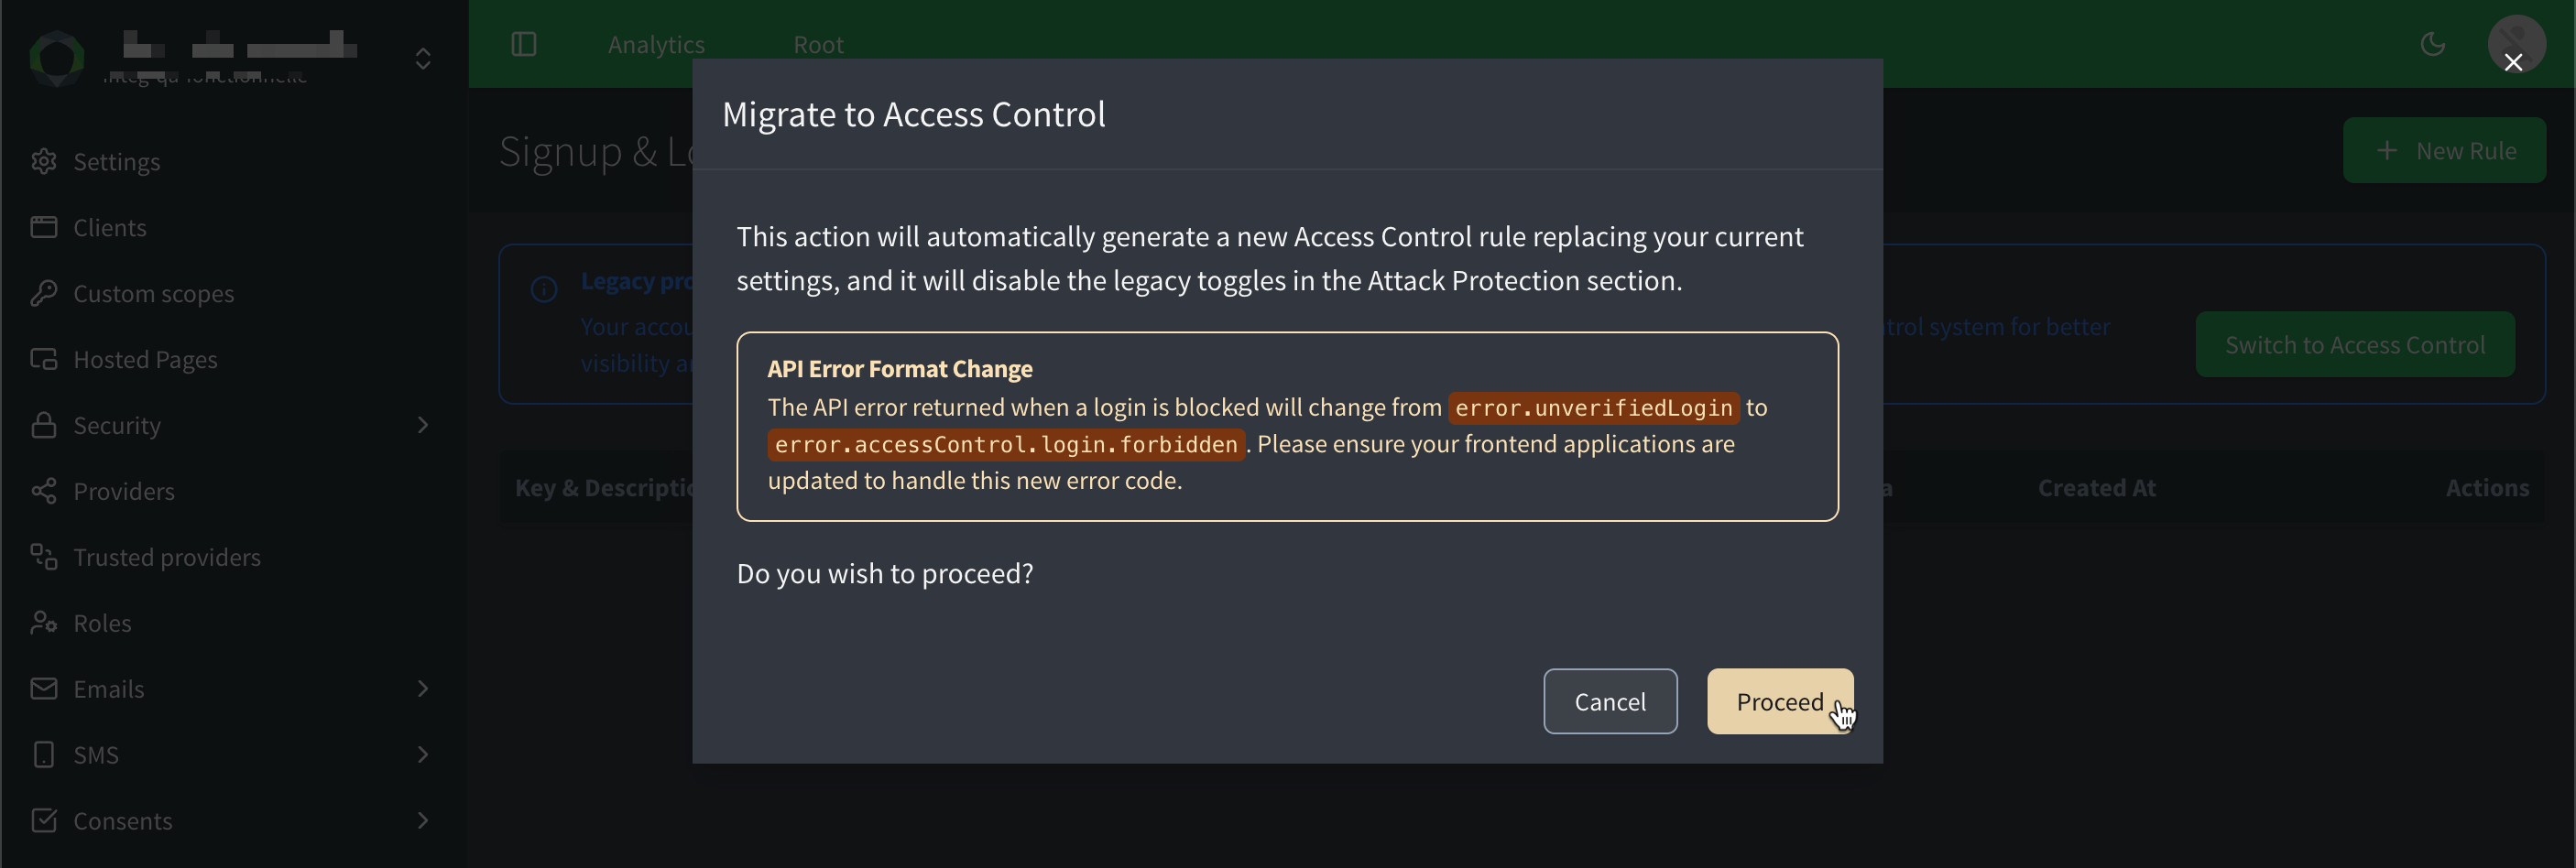This screenshot has width=2576, height=868.
Task: Collapse the sidebar with the panel icon
Action: click(524, 44)
